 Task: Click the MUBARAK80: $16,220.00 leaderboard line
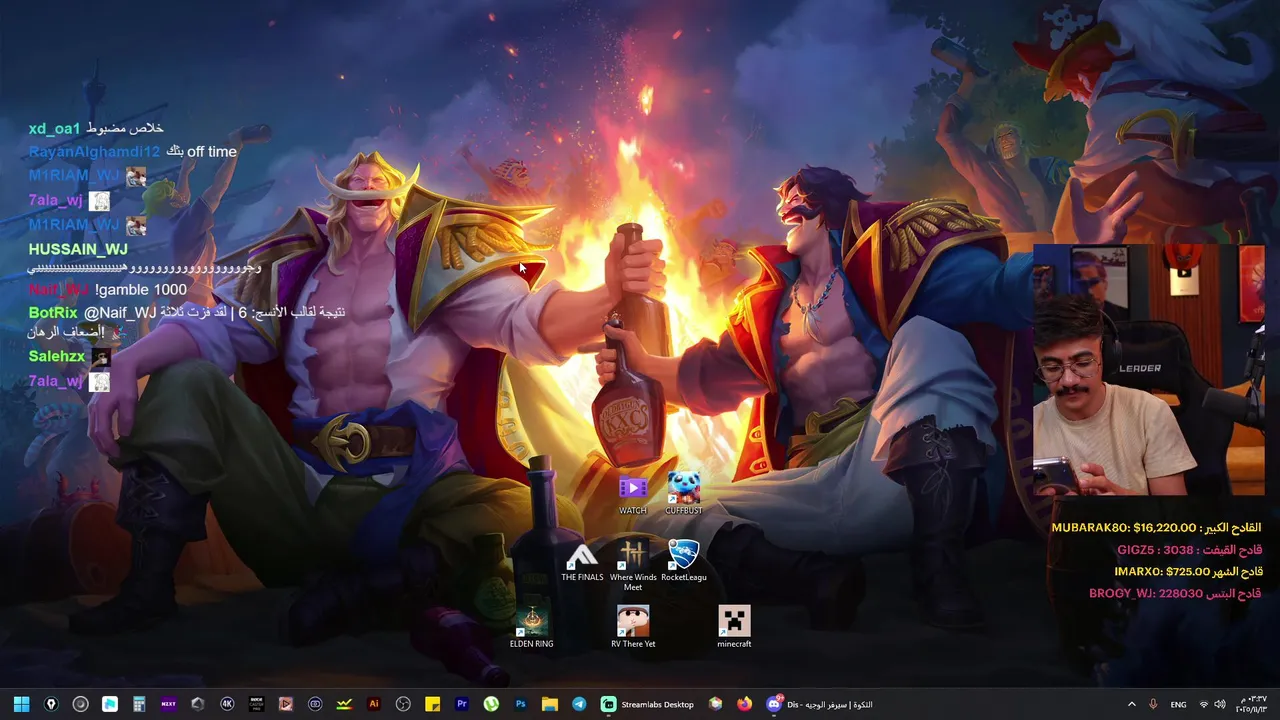pyautogui.click(x=1156, y=528)
